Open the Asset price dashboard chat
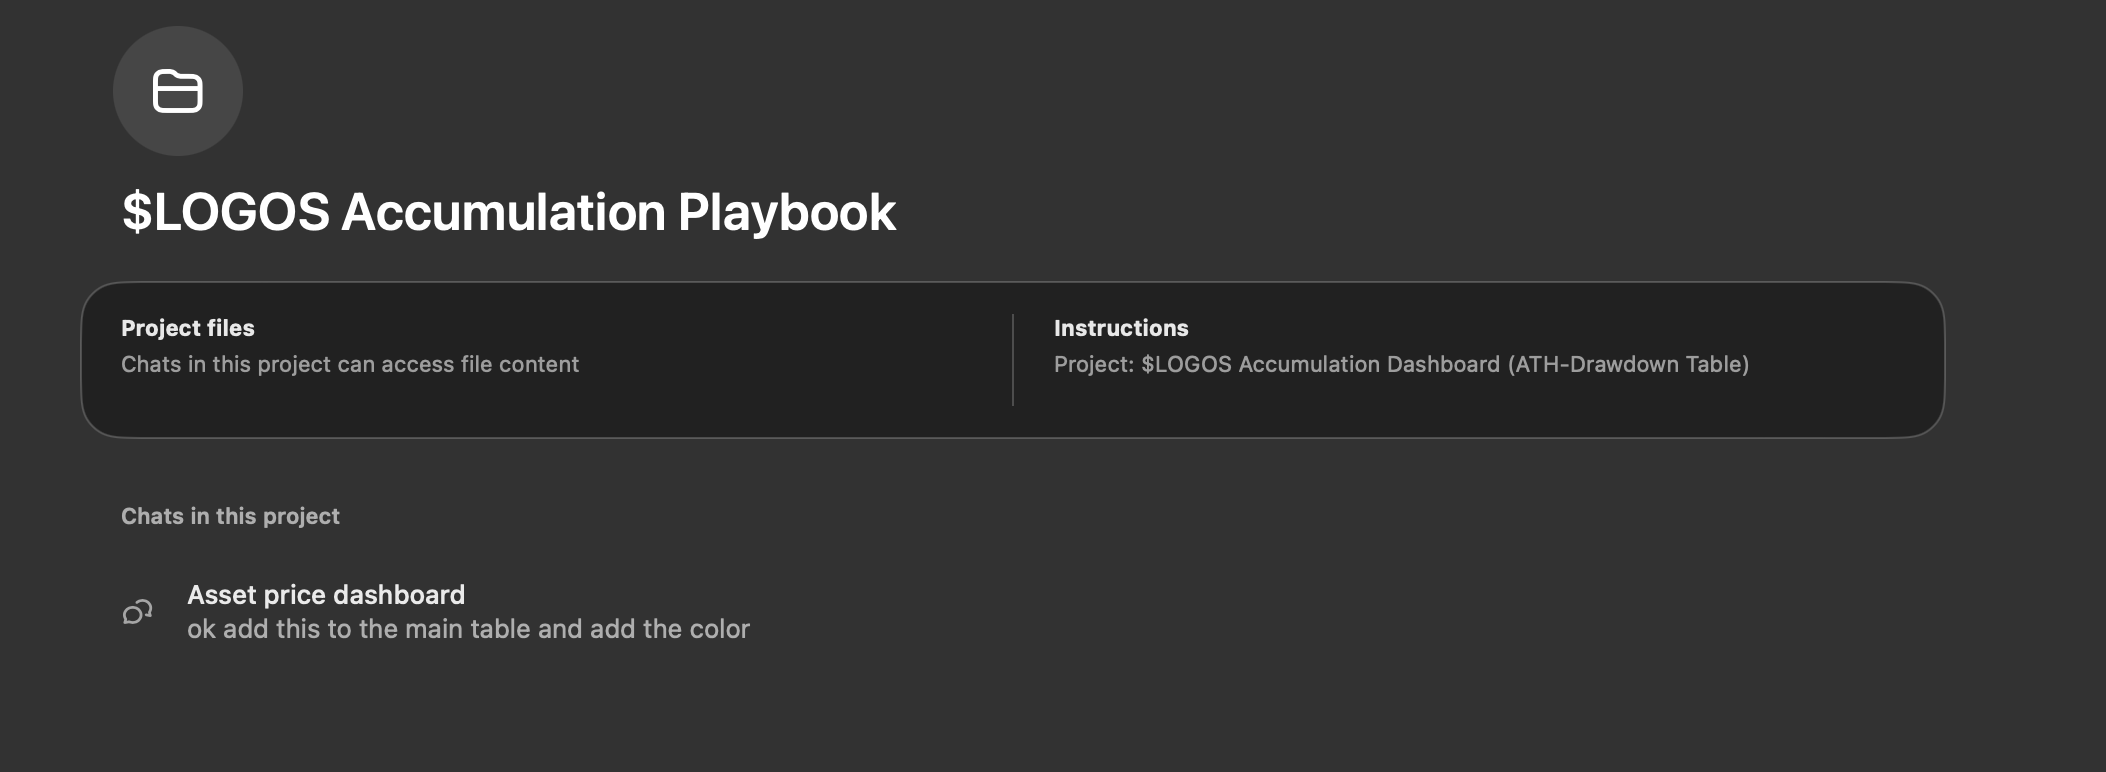Screen dimensions: 2106x772 (x=326, y=595)
